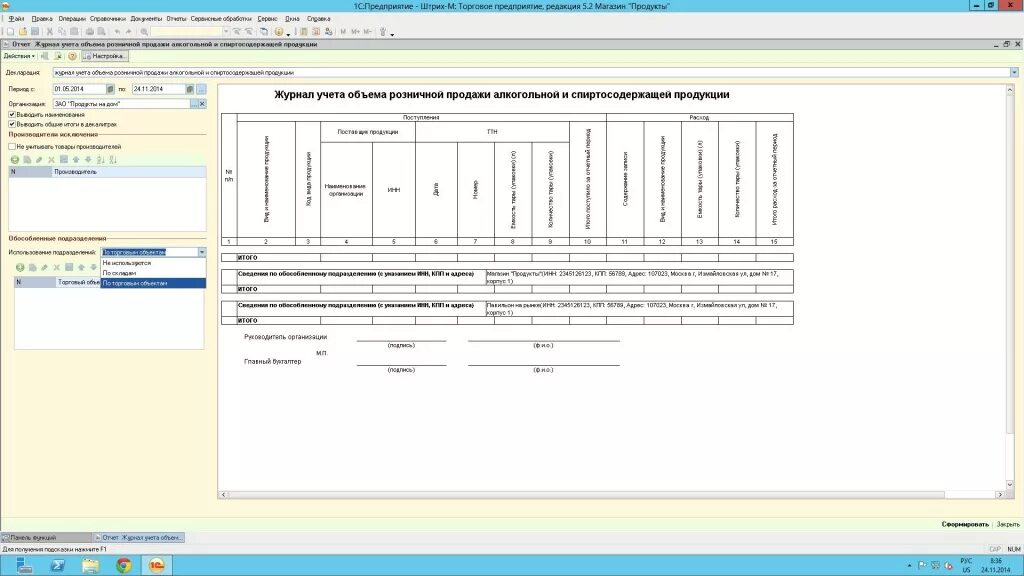Open File Explorer from the taskbar
The width and height of the screenshot is (1024, 576).
91,565
